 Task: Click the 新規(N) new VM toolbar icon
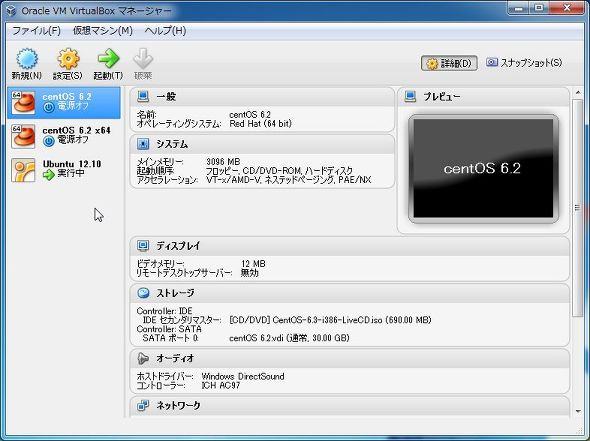coord(26,59)
